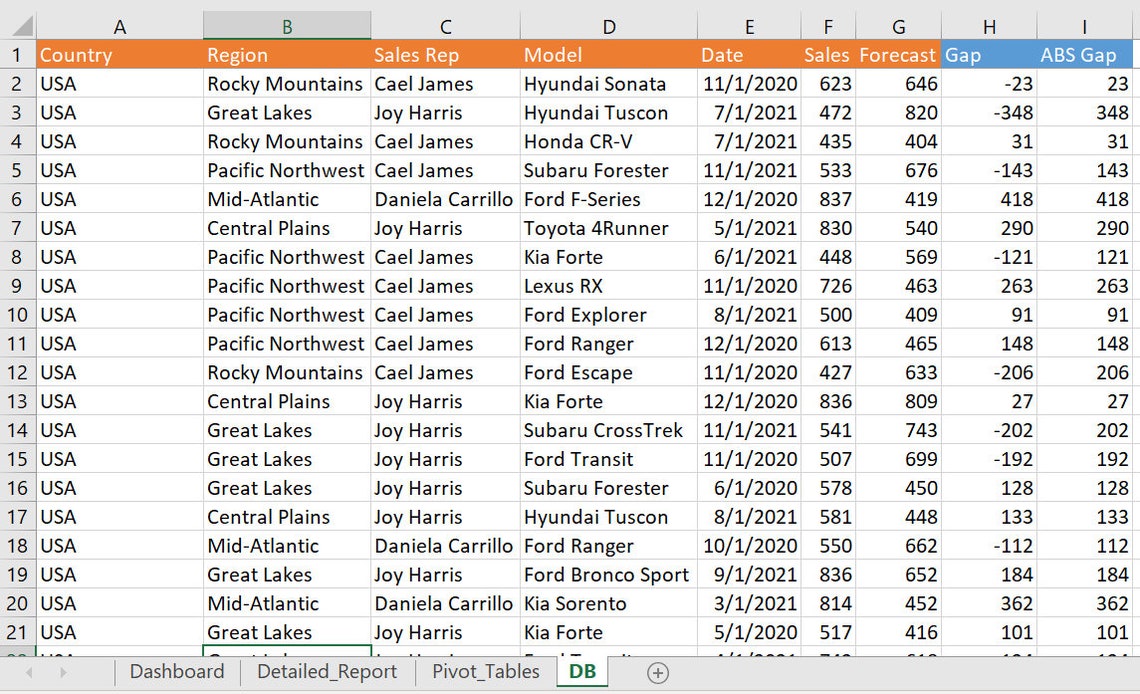Select the DB sheet tab
Viewport: 1140px width, 694px height.
580,673
